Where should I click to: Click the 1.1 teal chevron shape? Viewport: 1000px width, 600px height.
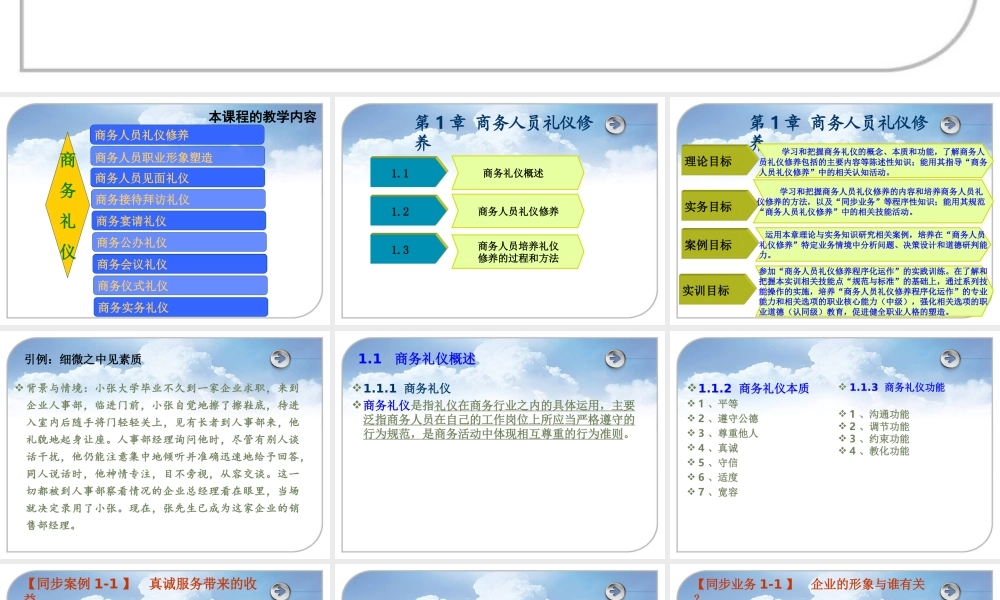[x=398, y=172]
